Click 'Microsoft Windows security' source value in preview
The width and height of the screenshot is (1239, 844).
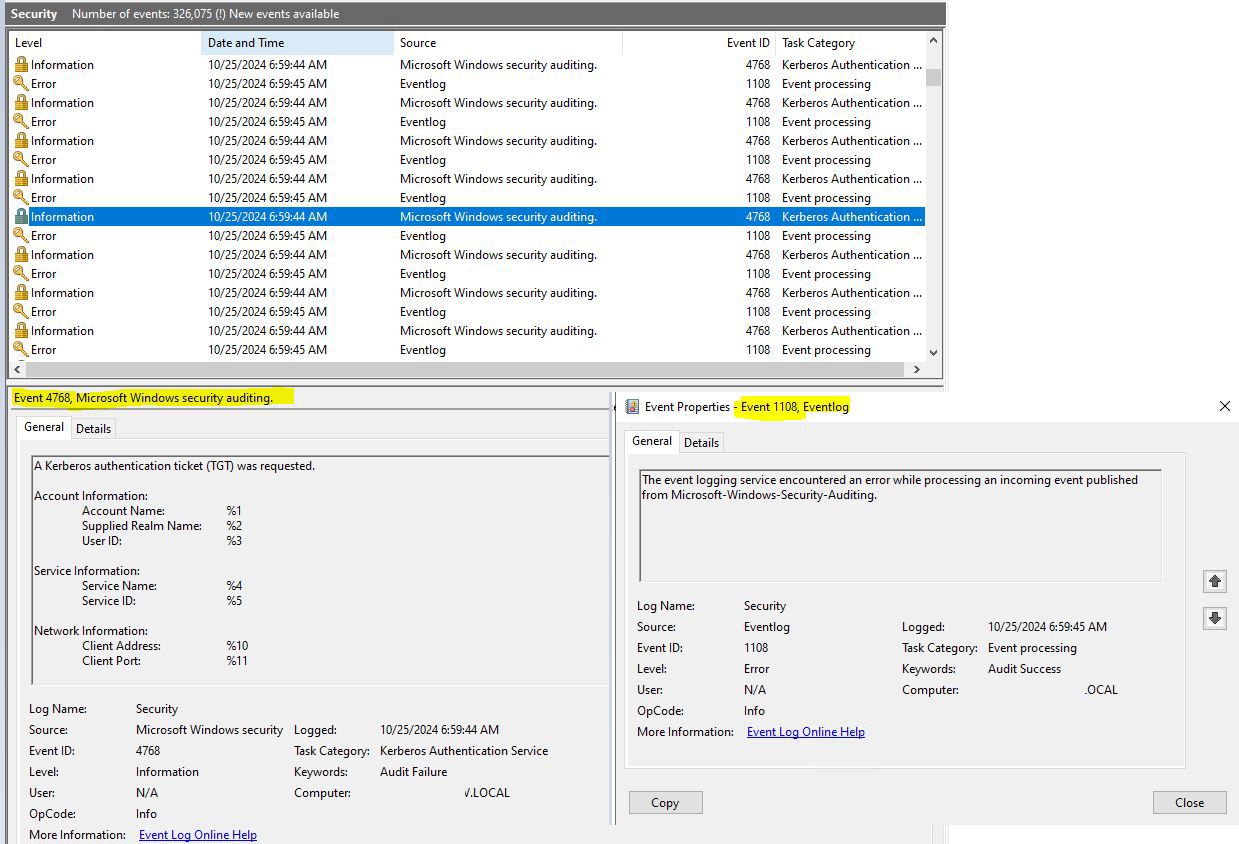click(x=209, y=730)
